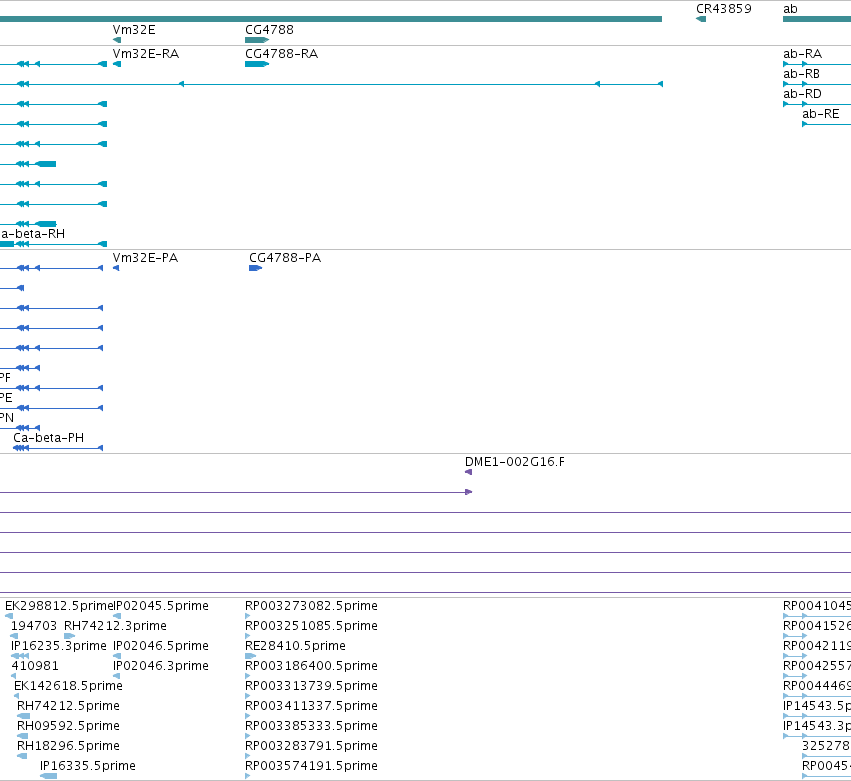
Task: Select the EK298812.5prime EST label
Action: click(59, 606)
